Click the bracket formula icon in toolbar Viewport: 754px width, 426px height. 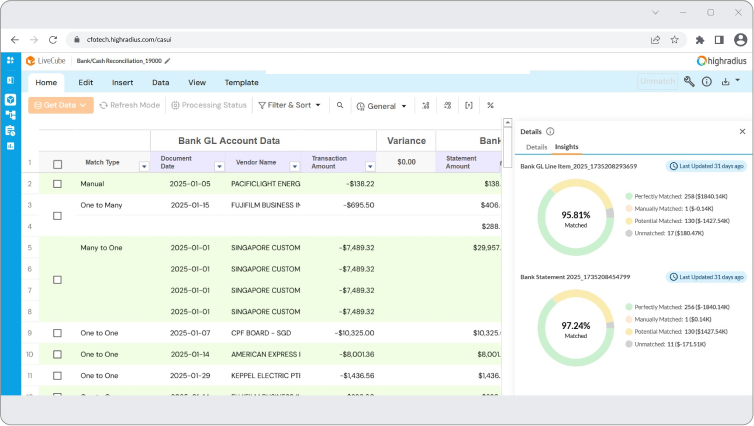click(468, 105)
